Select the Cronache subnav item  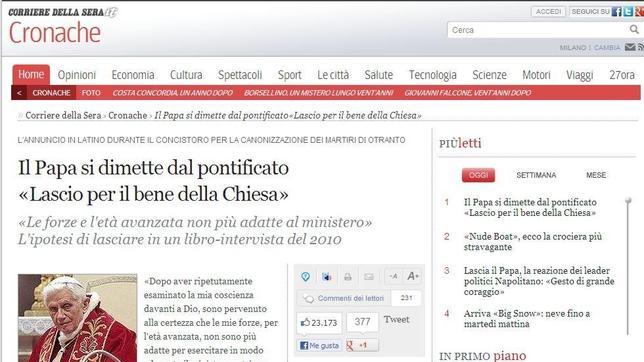51,93
